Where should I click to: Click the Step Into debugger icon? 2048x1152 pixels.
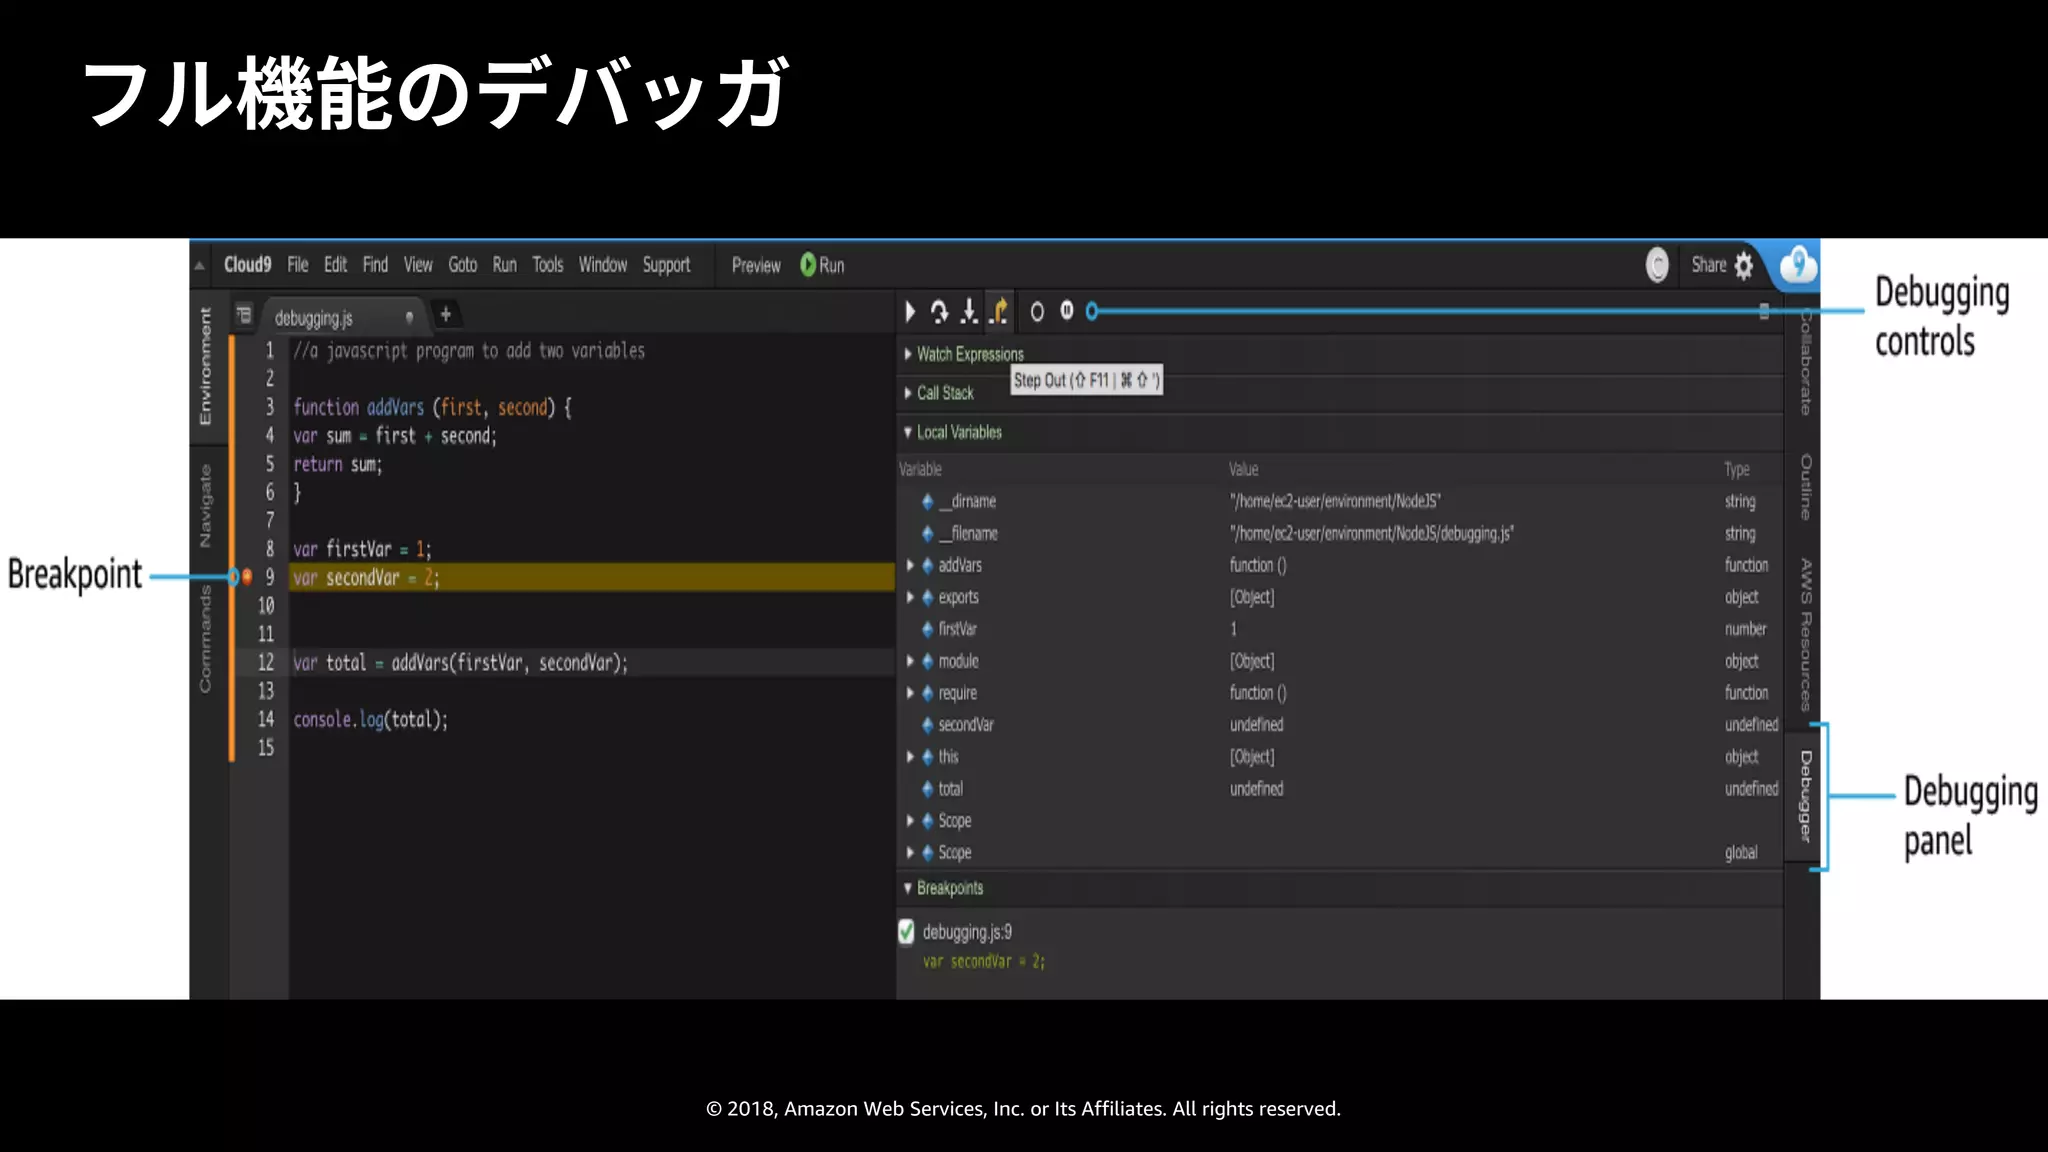(969, 312)
